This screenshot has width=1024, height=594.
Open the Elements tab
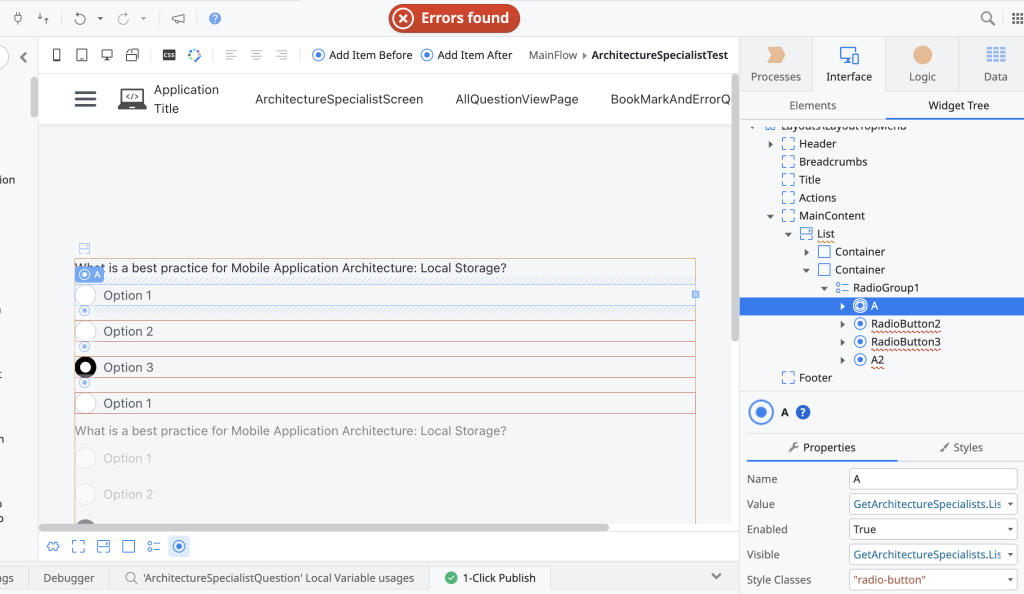(812, 105)
